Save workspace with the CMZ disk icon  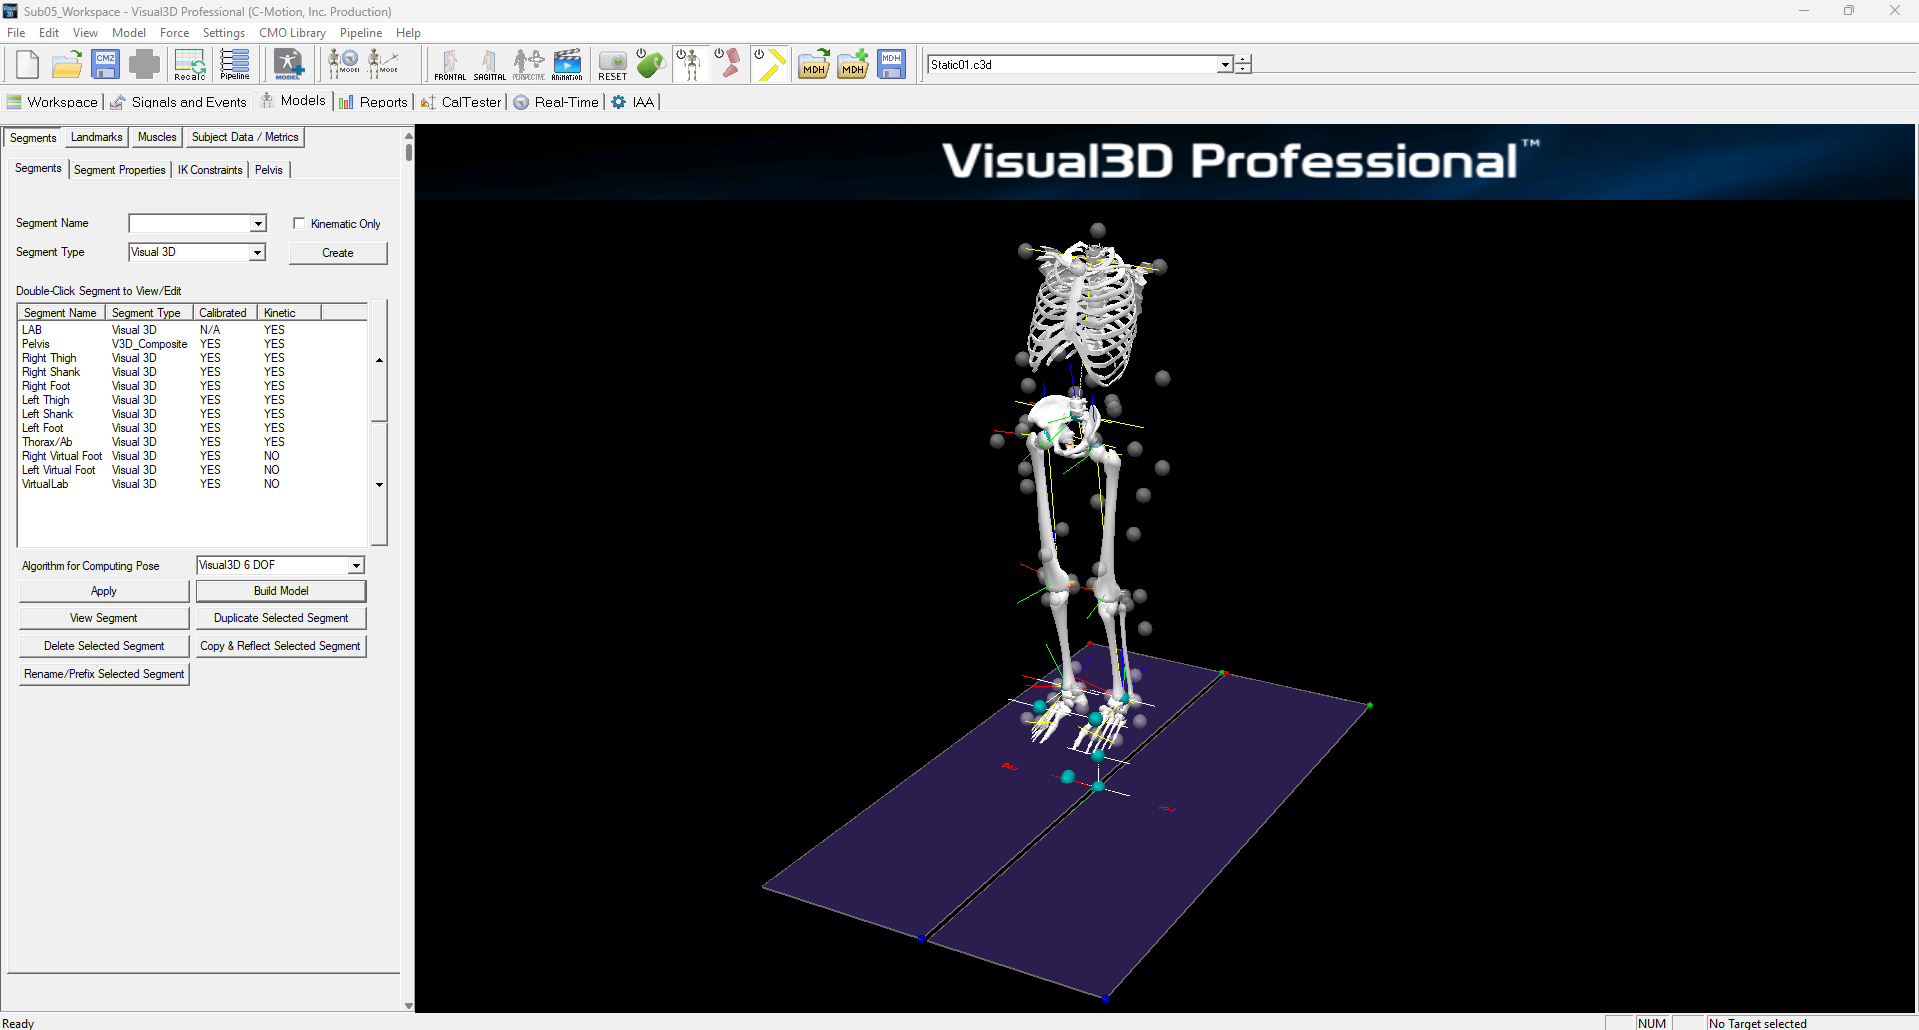pyautogui.click(x=105, y=64)
